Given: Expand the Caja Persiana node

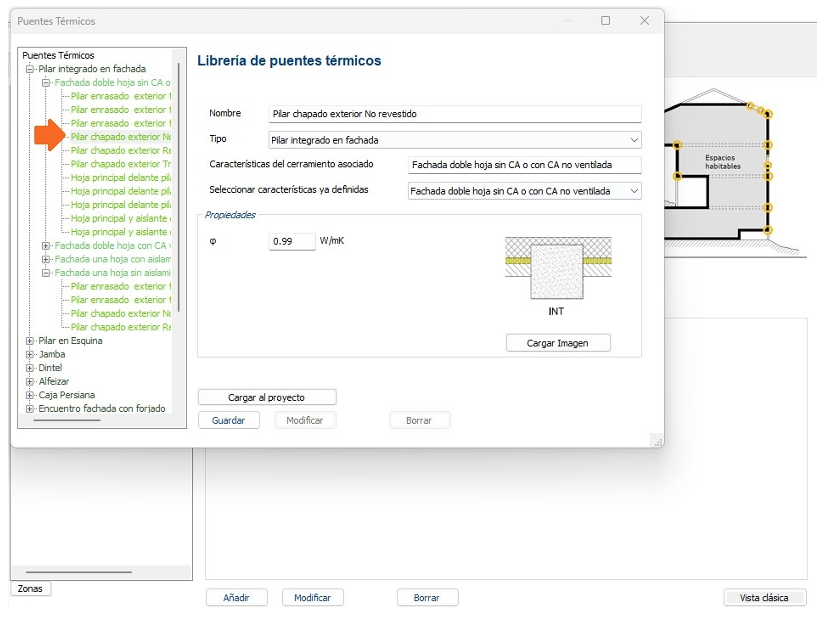Looking at the screenshot, I should pos(30,395).
